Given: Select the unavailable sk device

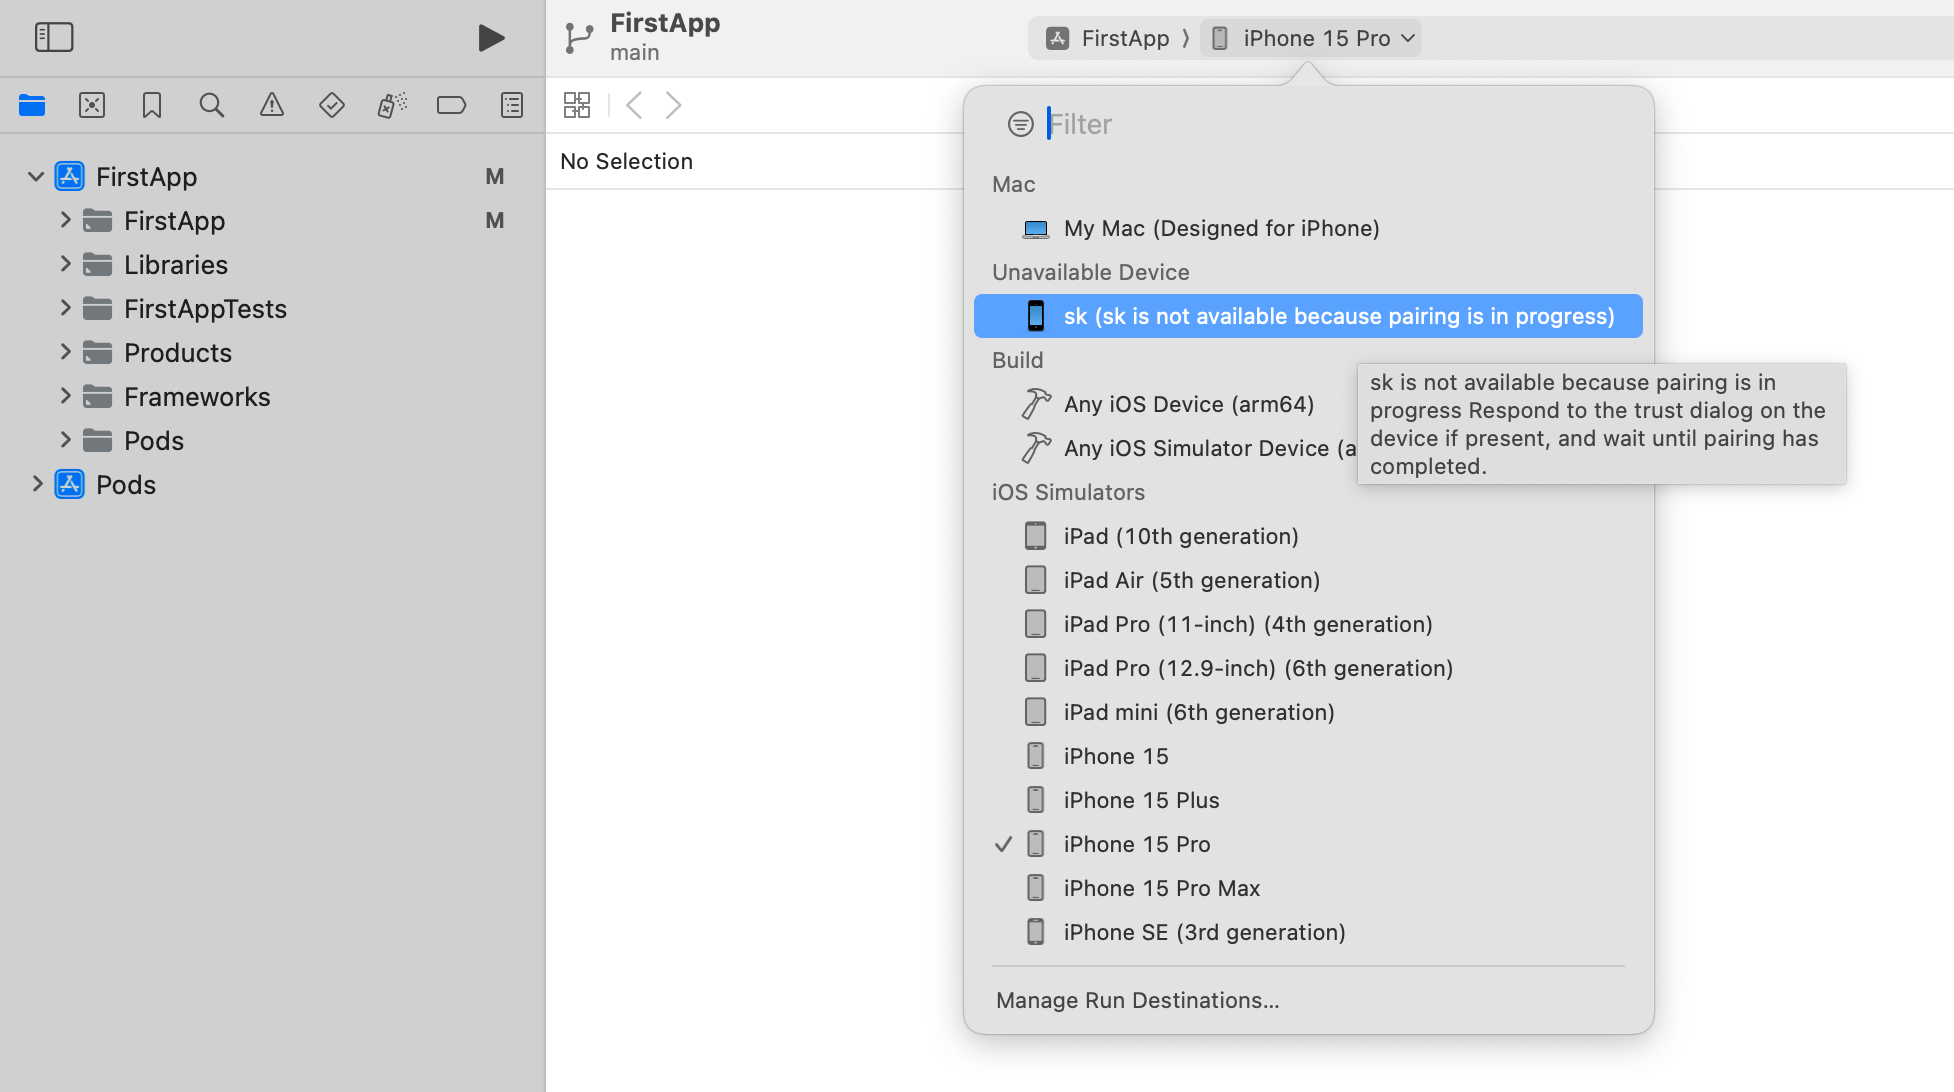Looking at the screenshot, I should pos(1308,316).
